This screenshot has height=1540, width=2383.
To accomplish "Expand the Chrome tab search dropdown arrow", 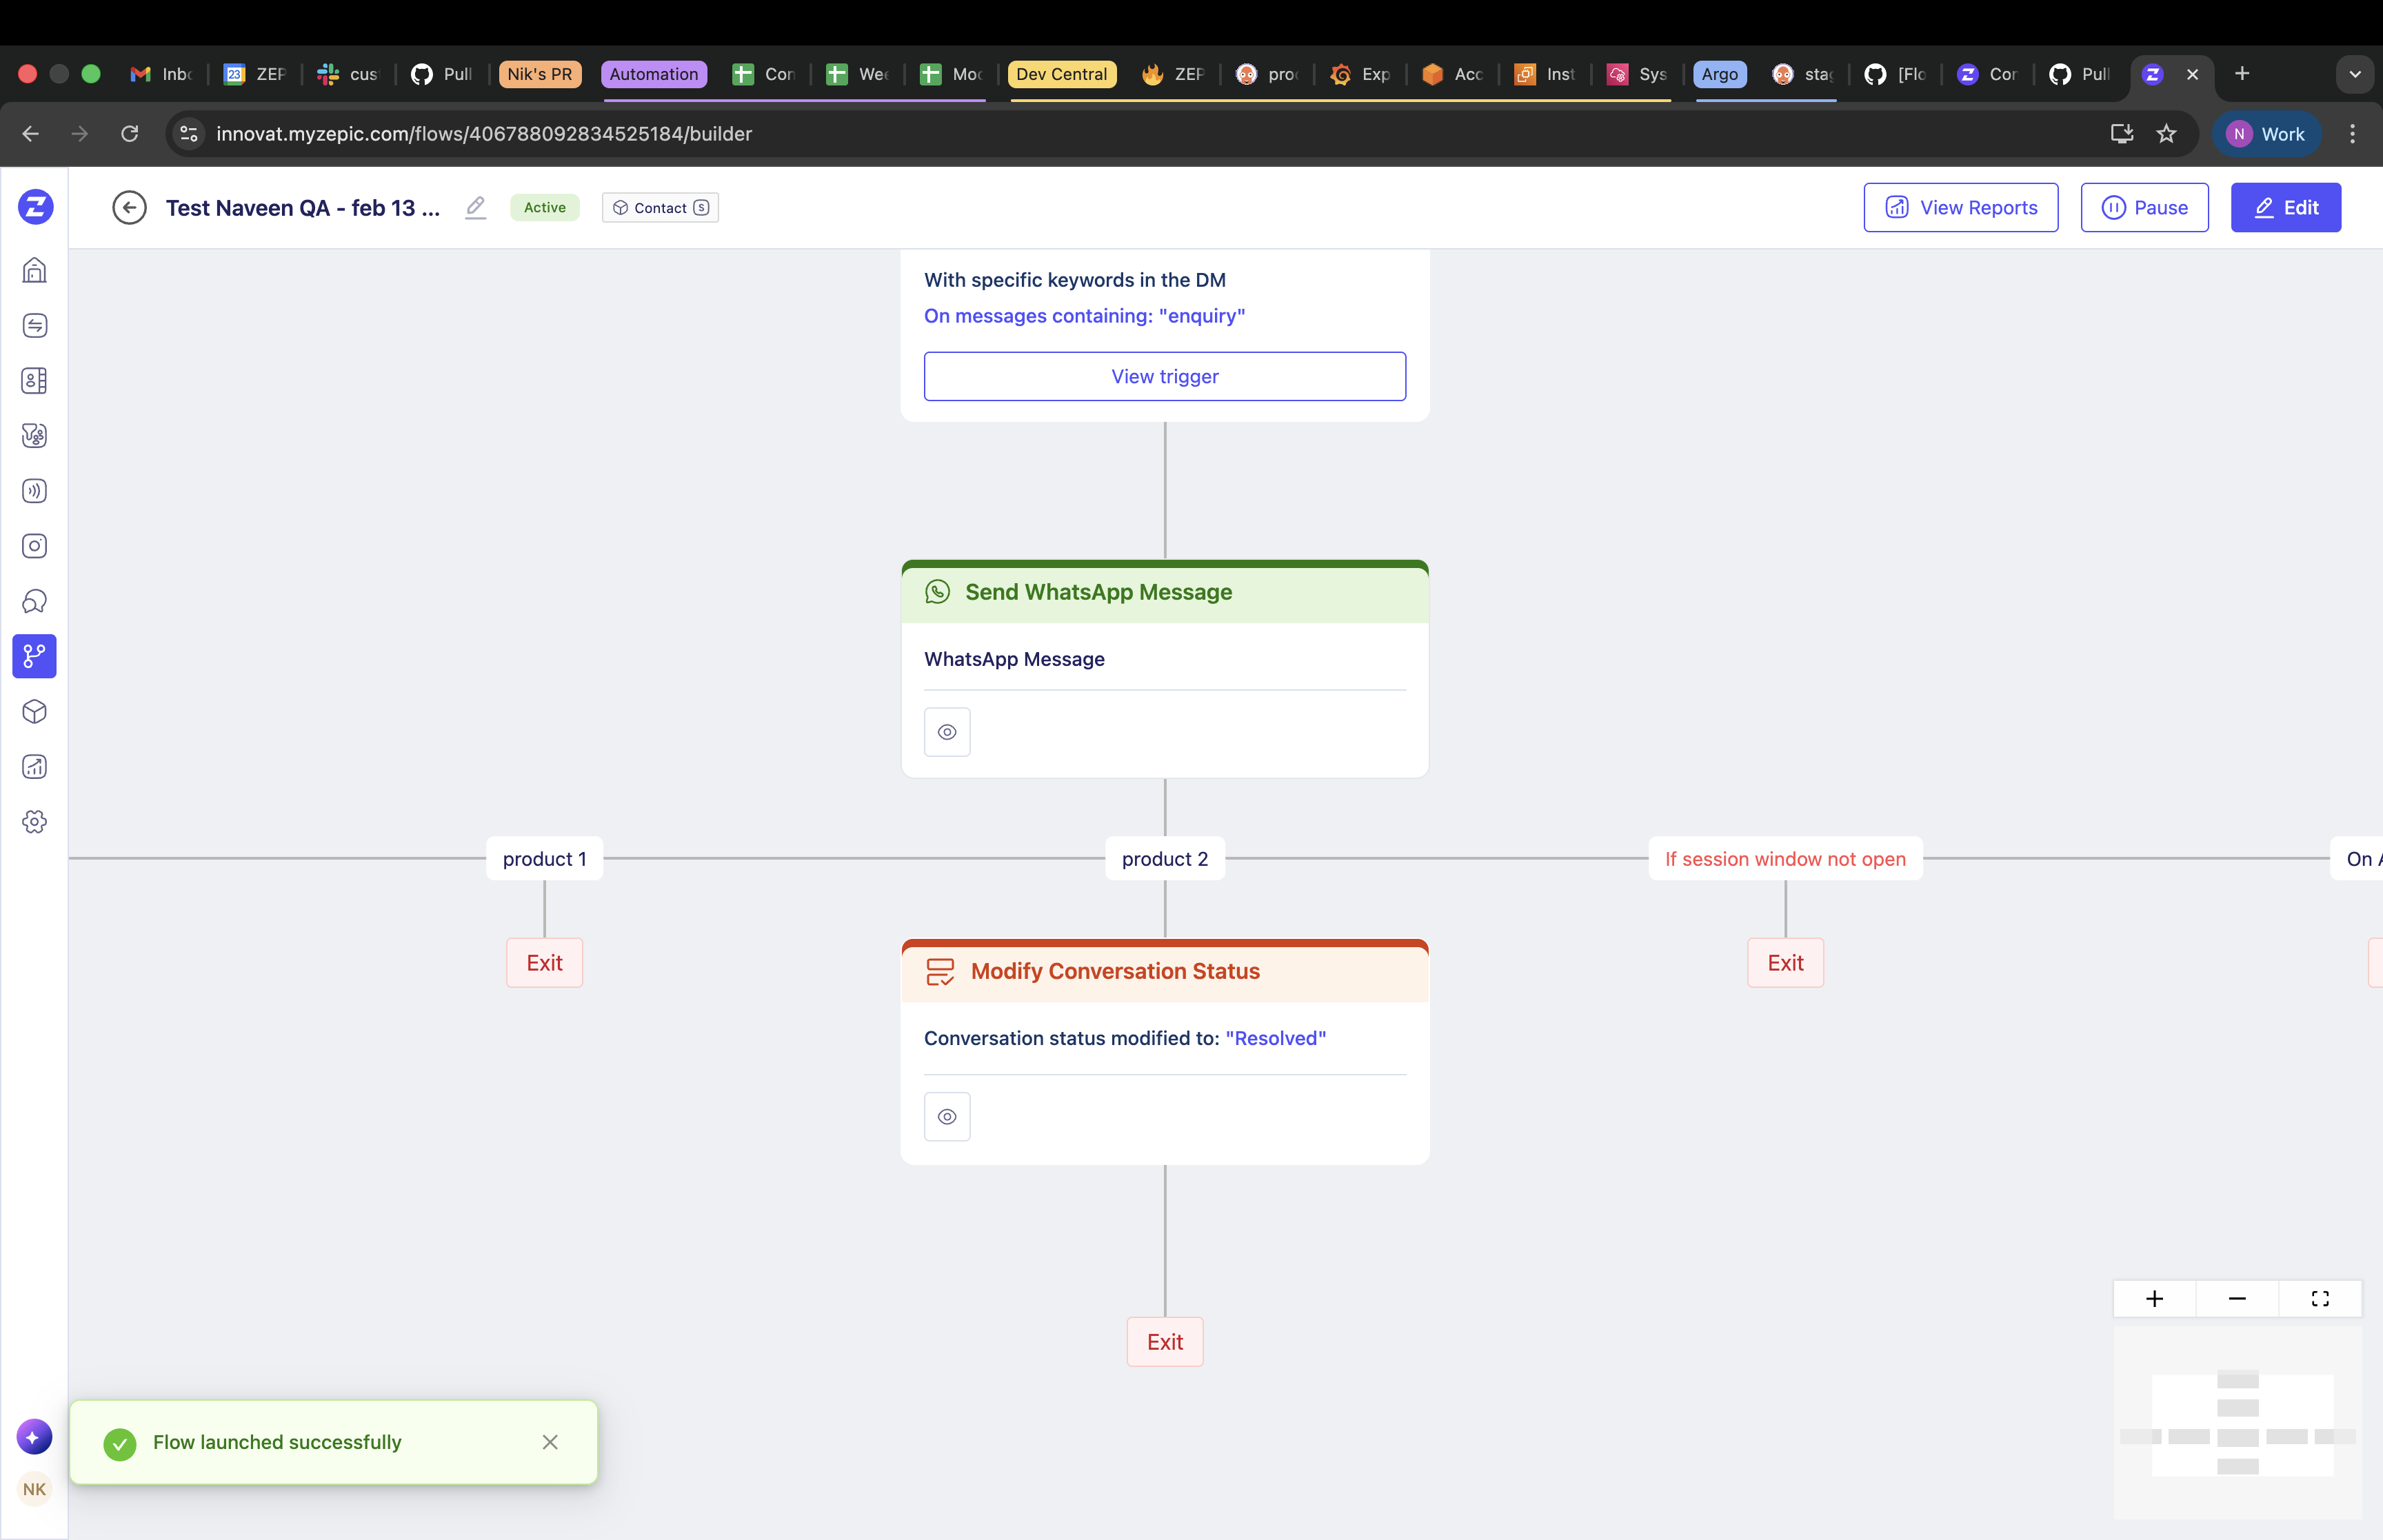I will click(2355, 74).
